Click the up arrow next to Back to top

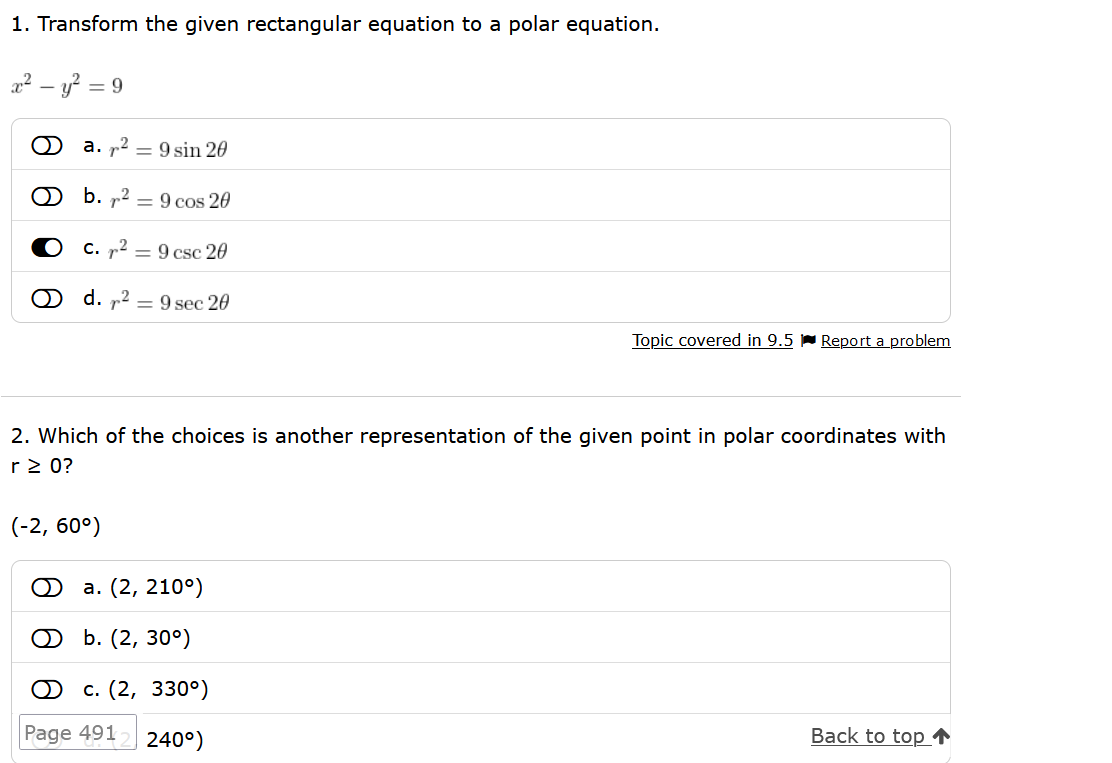point(940,736)
